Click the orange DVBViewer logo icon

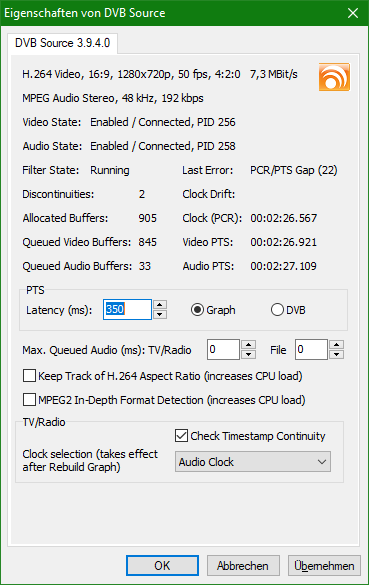[334, 77]
